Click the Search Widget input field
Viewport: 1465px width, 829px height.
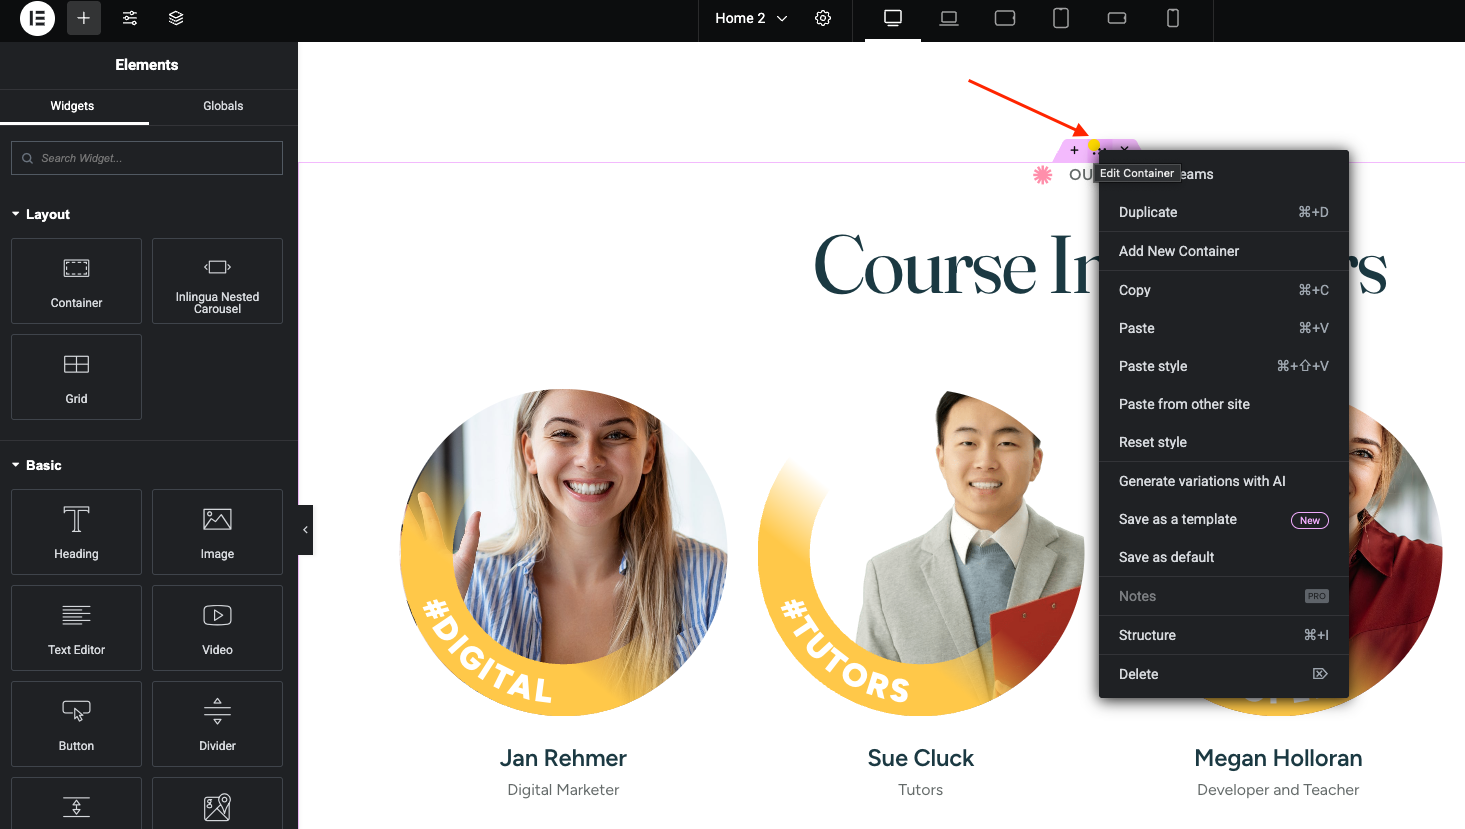click(147, 158)
